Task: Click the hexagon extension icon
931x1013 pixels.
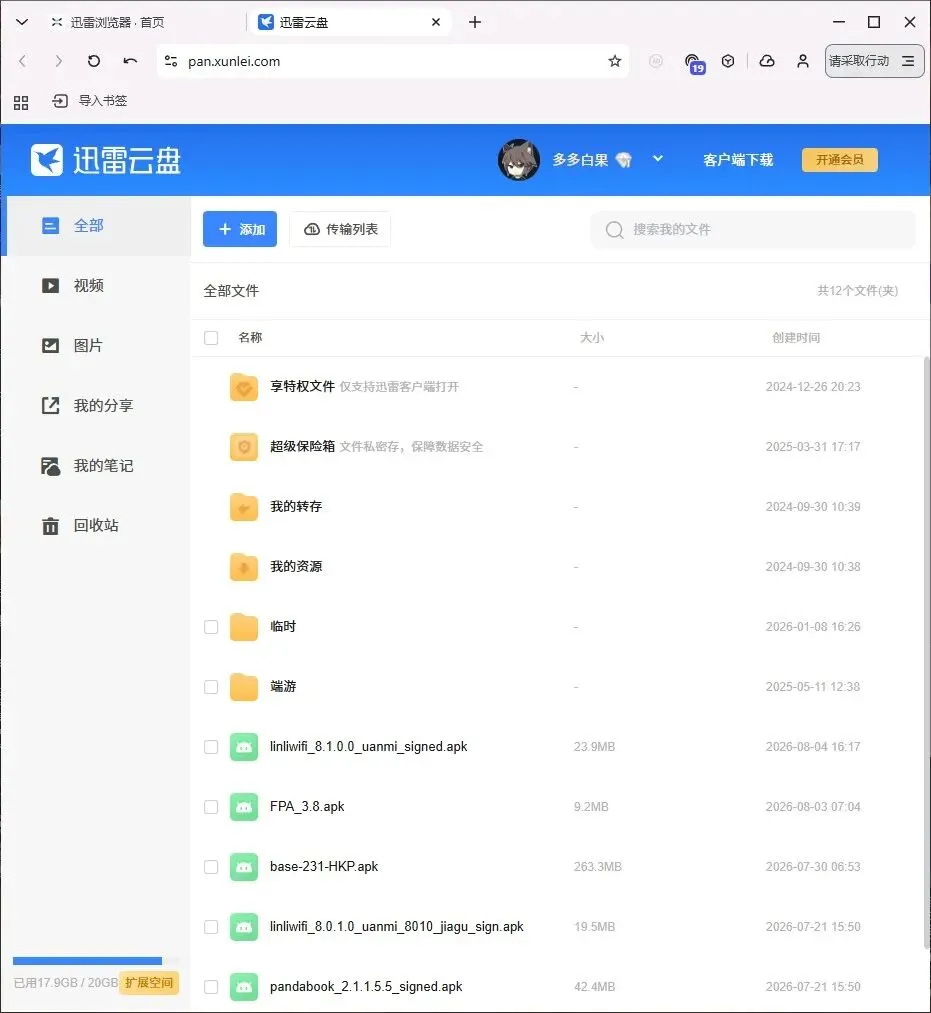Action: [728, 61]
